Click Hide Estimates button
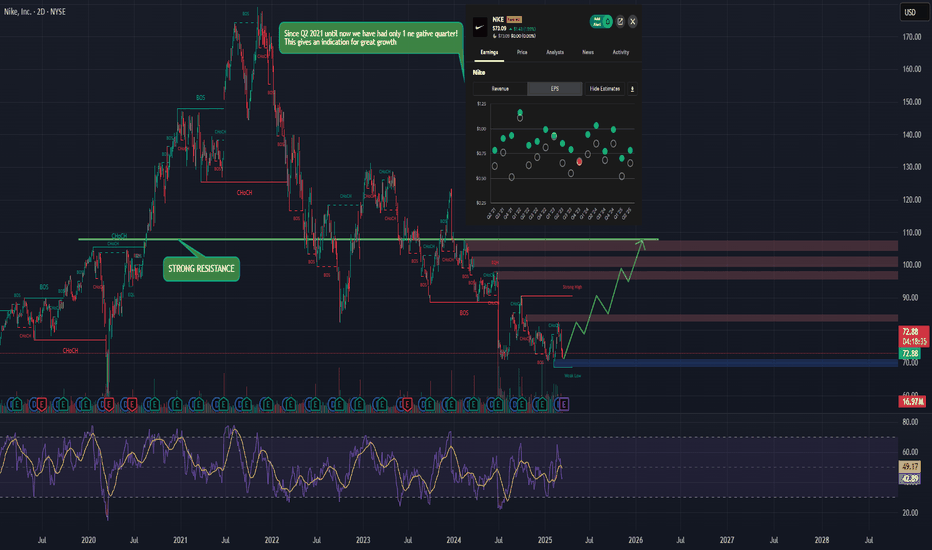The width and height of the screenshot is (932, 550). [604, 89]
